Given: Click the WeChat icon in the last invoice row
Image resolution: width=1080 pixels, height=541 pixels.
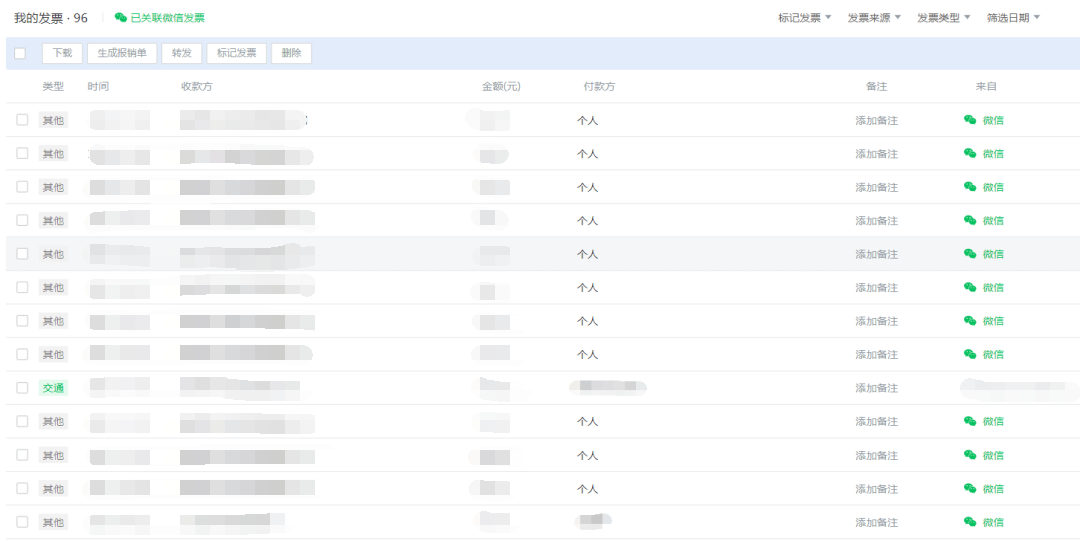Looking at the screenshot, I should tap(970, 522).
